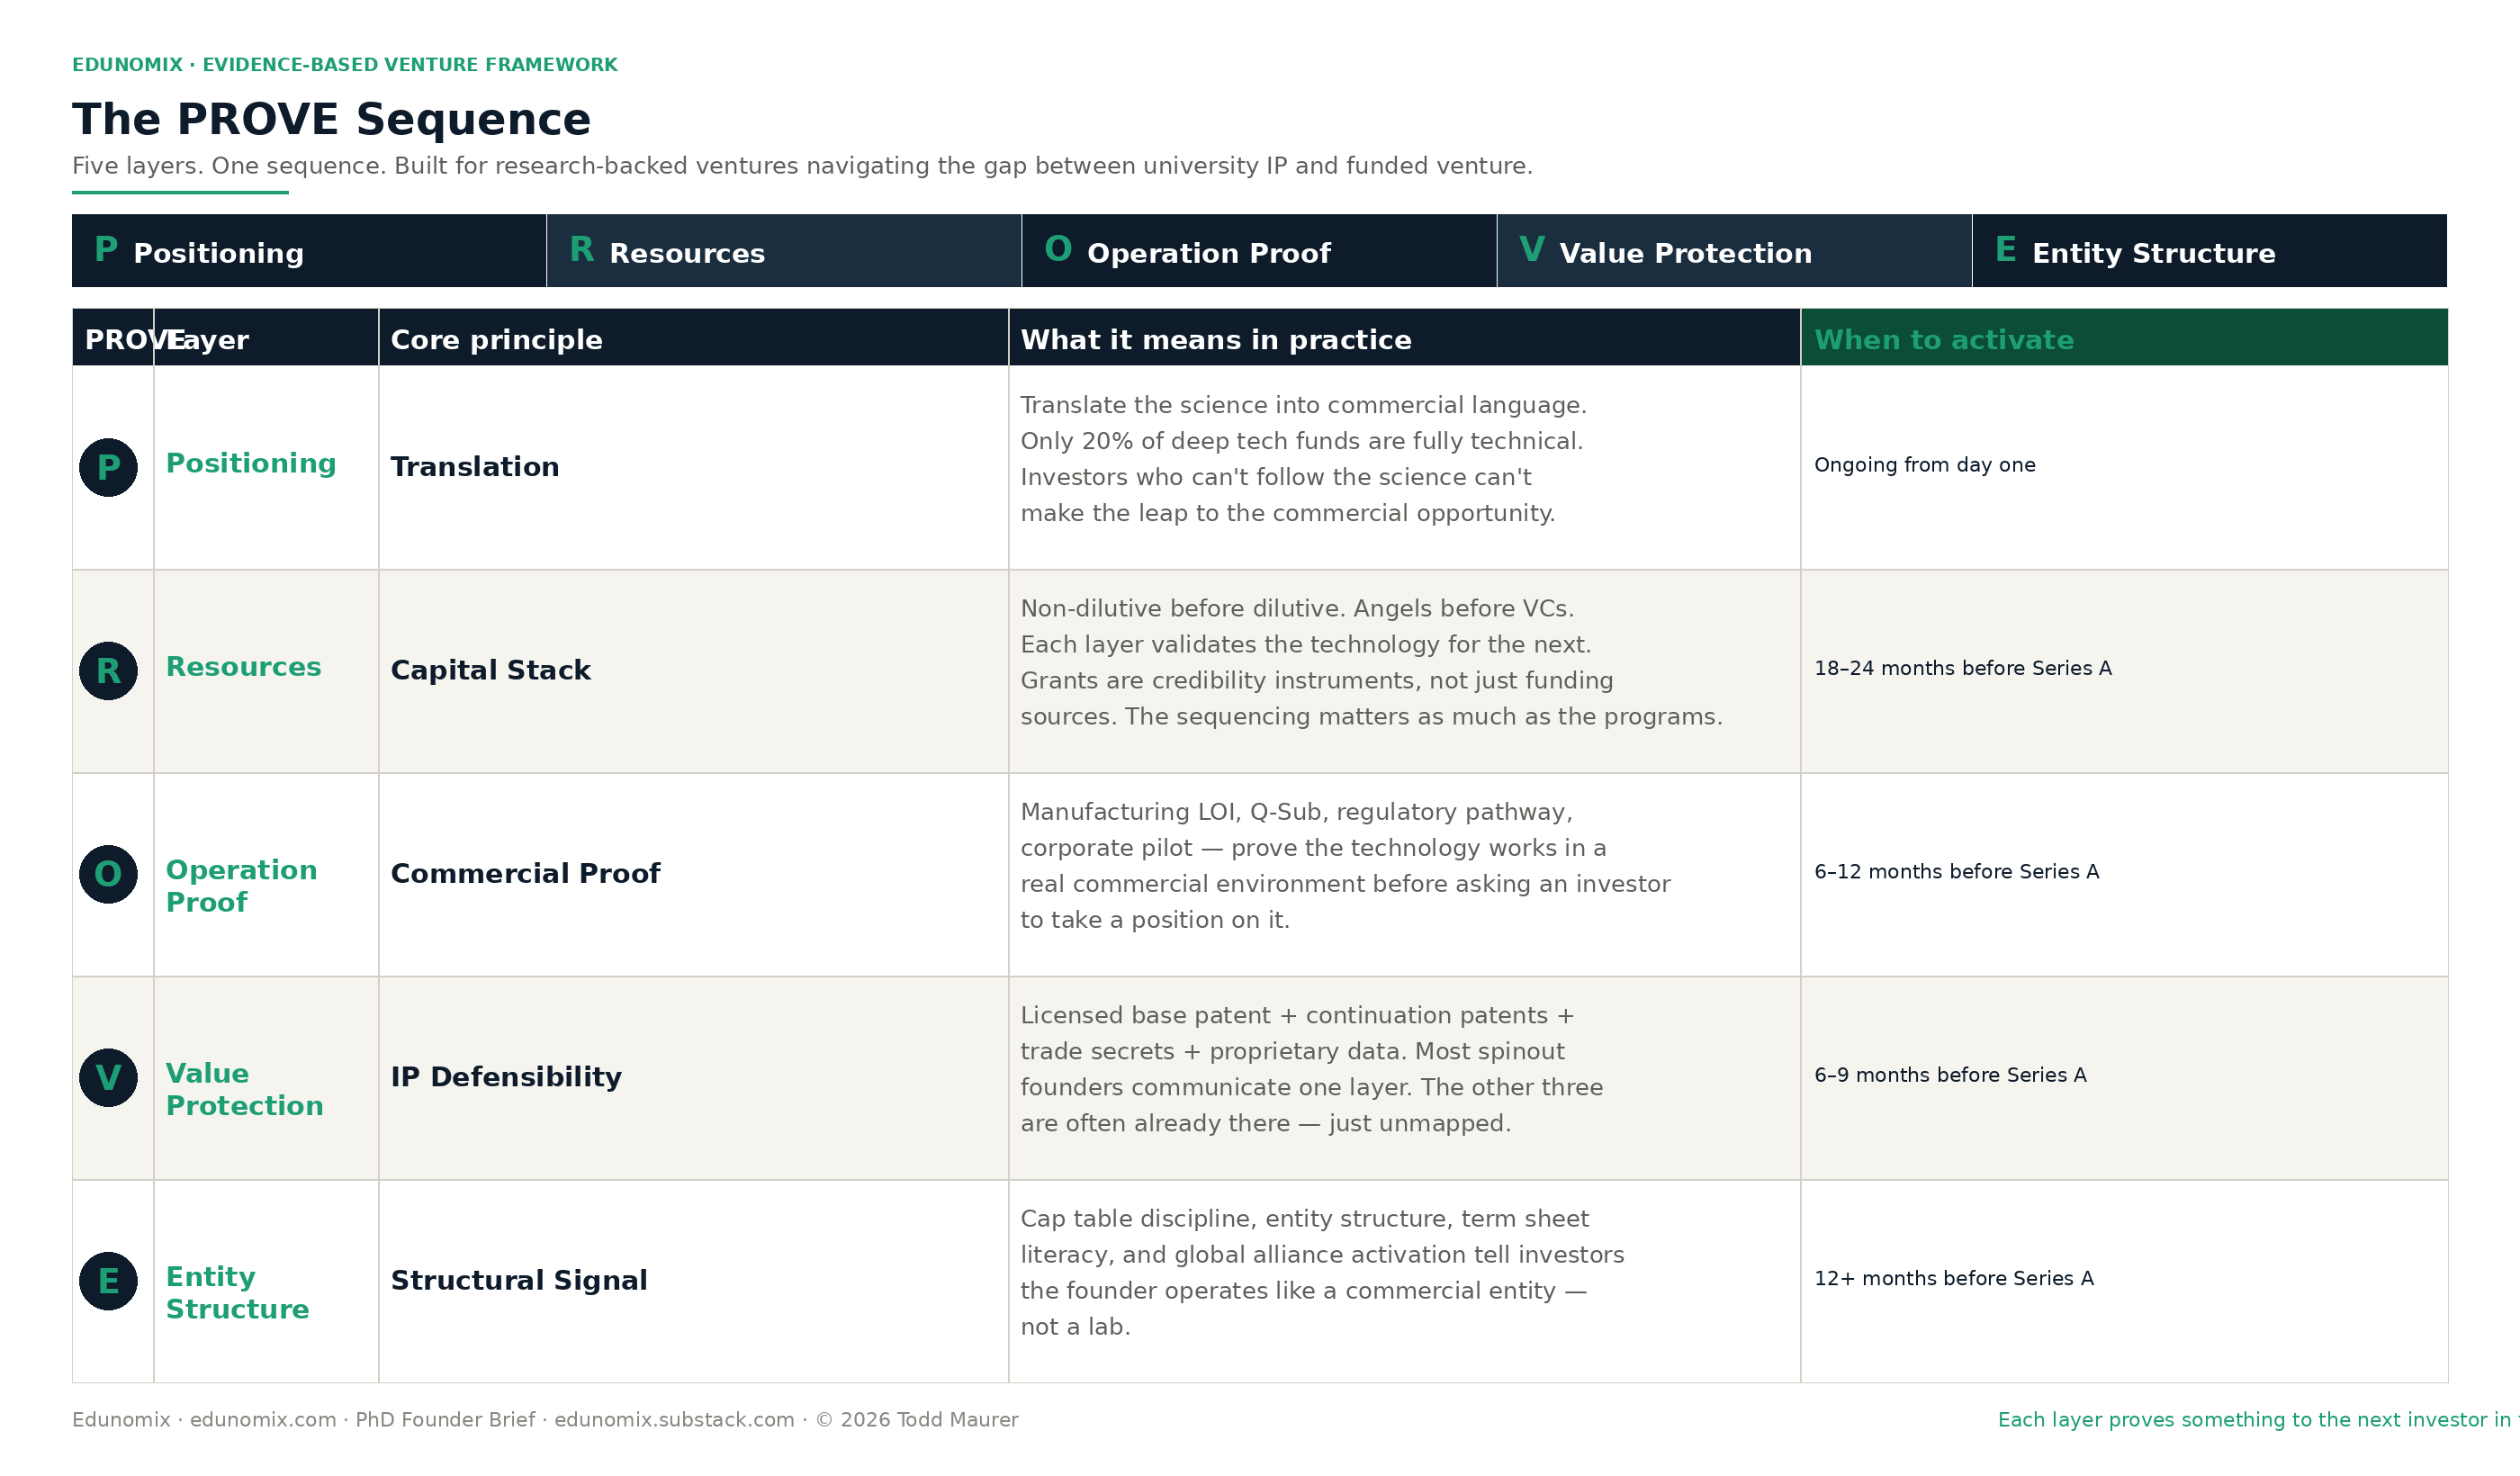Click the Positioning segment in top banner

tap(309, 251)
